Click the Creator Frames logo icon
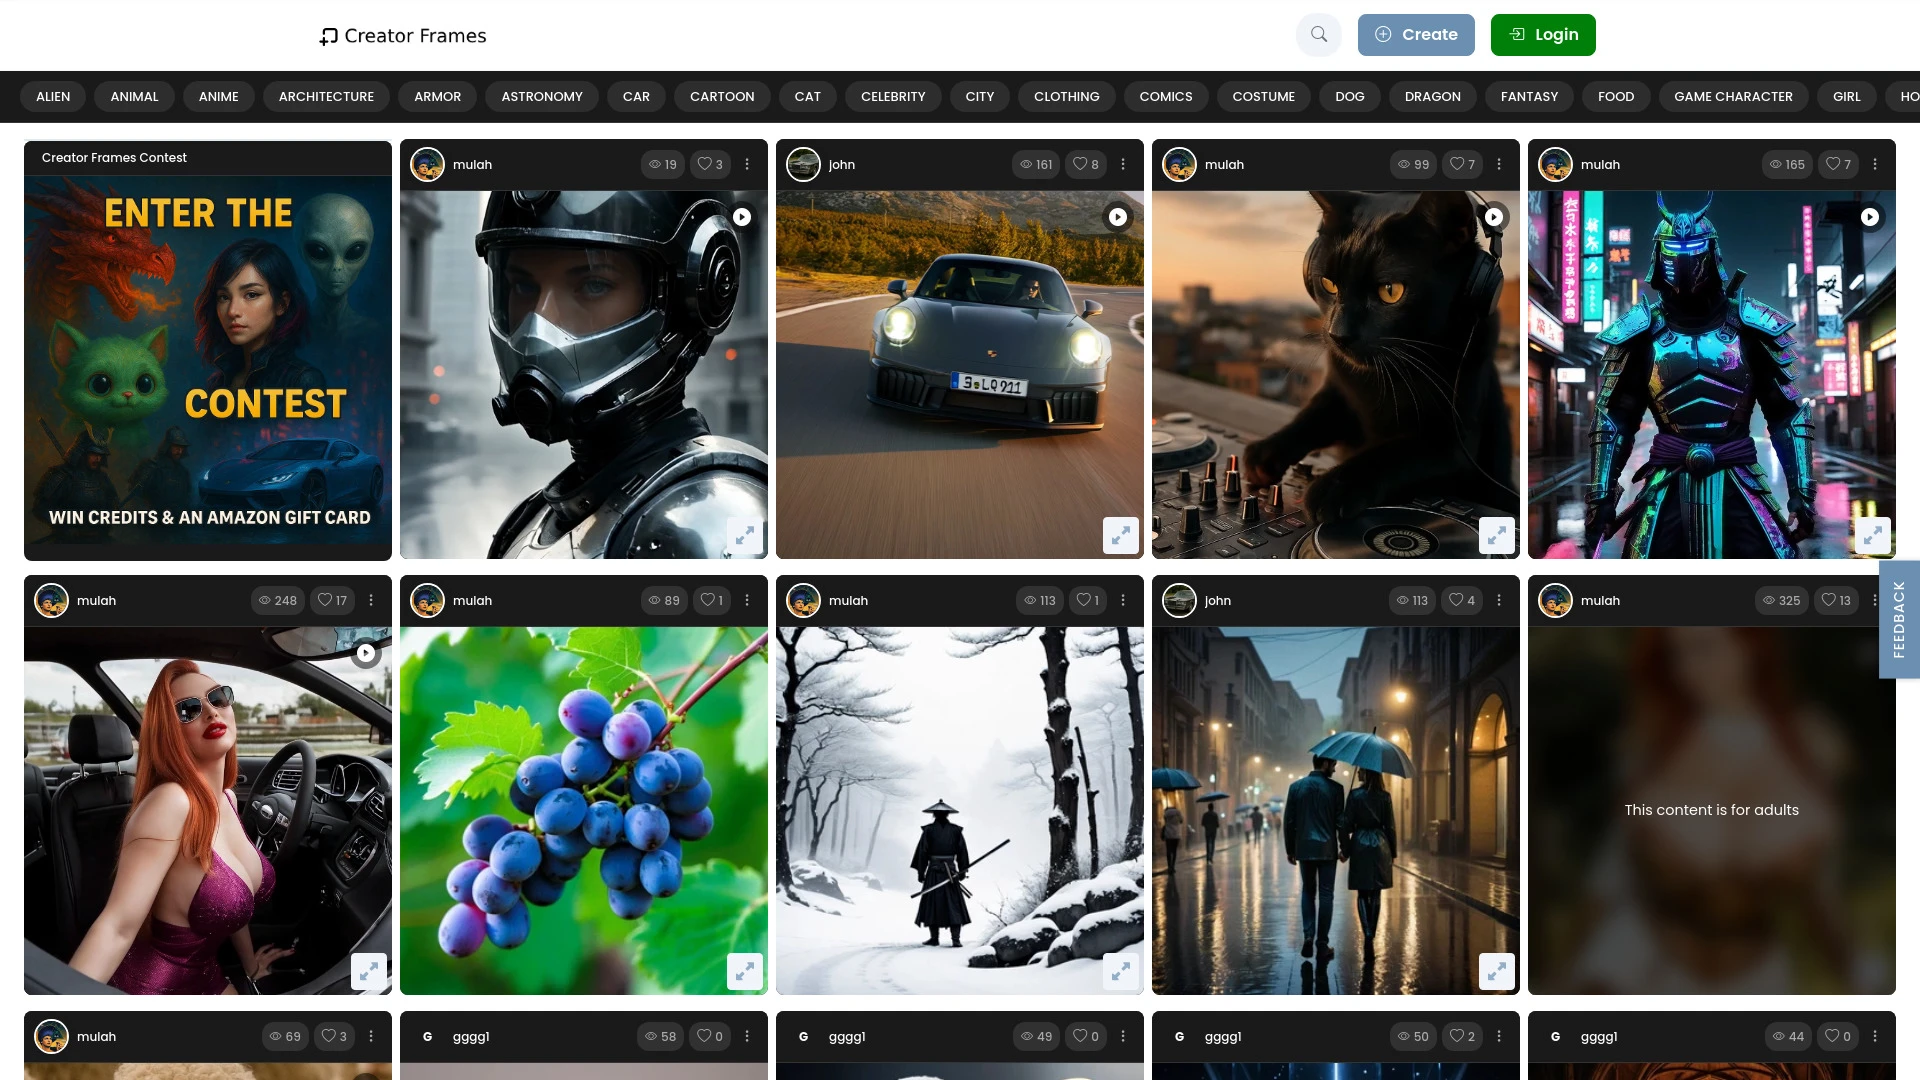The height and width of the screenshot is (1080, 1920). (327, 35)
